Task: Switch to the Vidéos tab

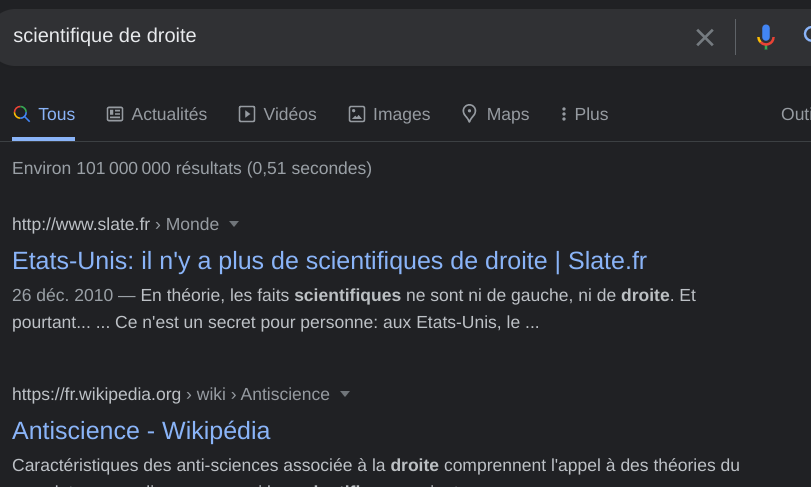Action: click(x=277, y=114)
